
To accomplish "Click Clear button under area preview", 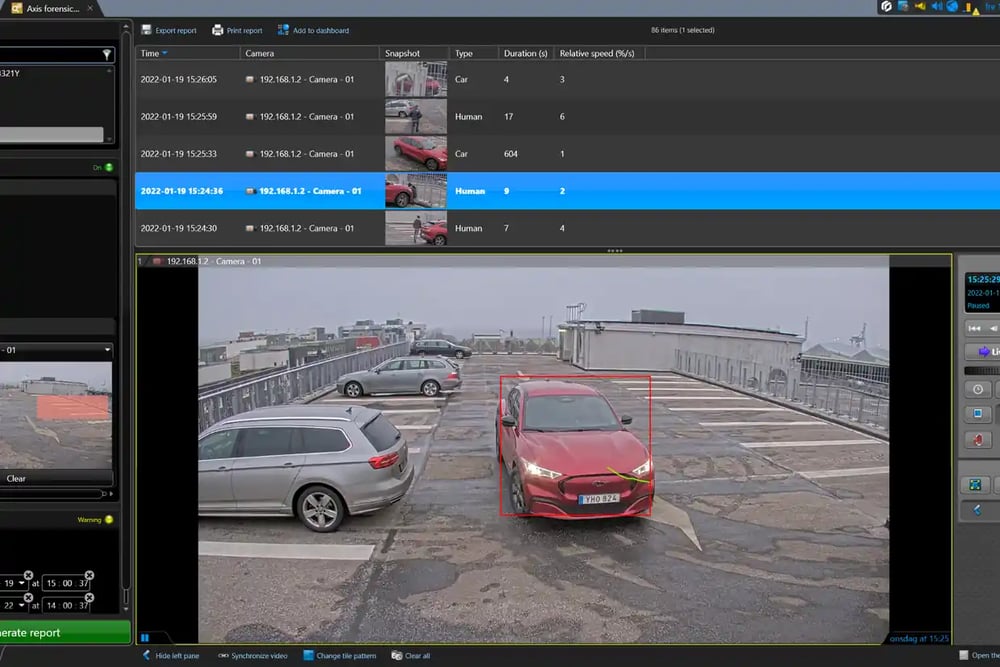I will [x=56, y=478].
